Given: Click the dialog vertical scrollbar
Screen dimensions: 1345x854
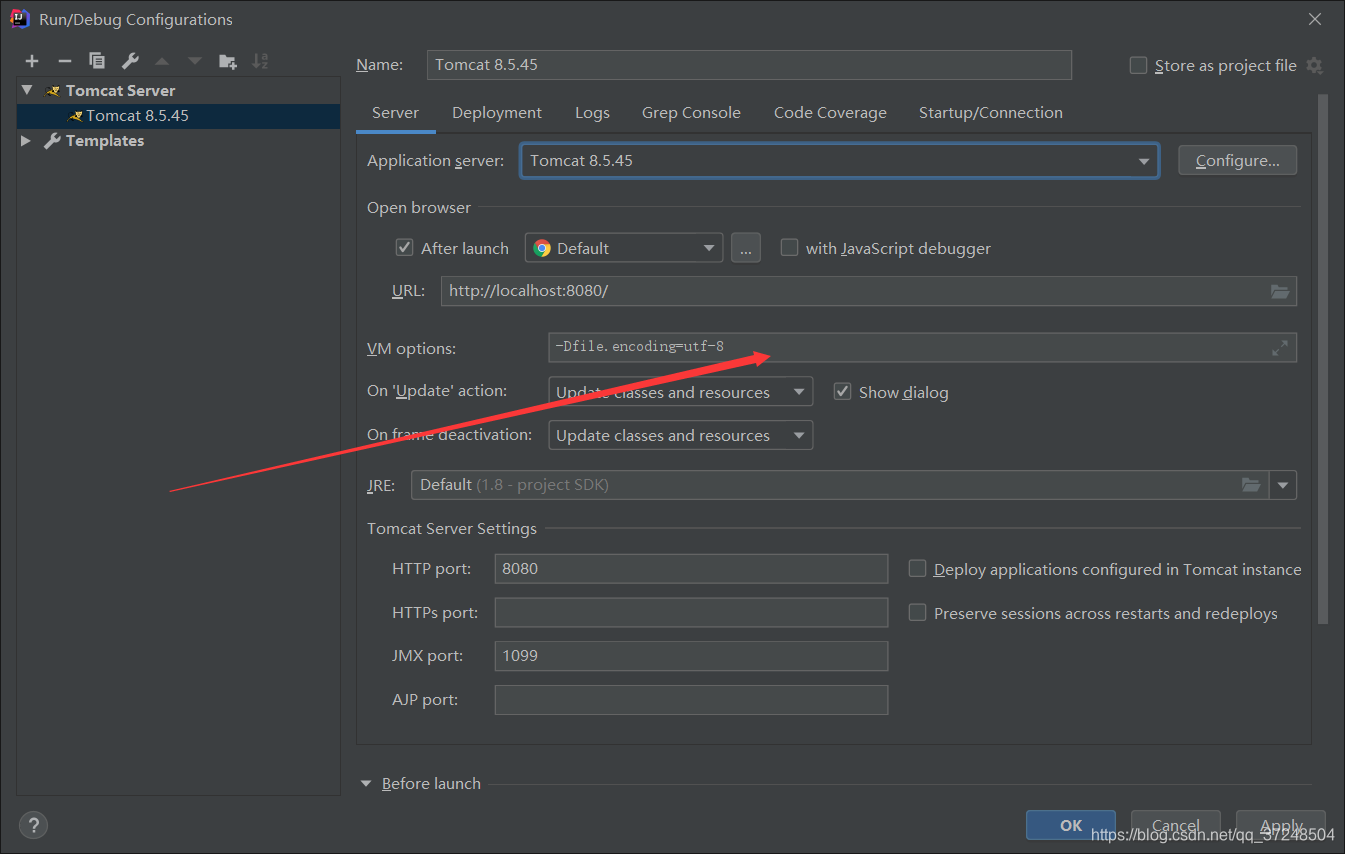Looking at the screenshot, I should [x=1323, y=360].
